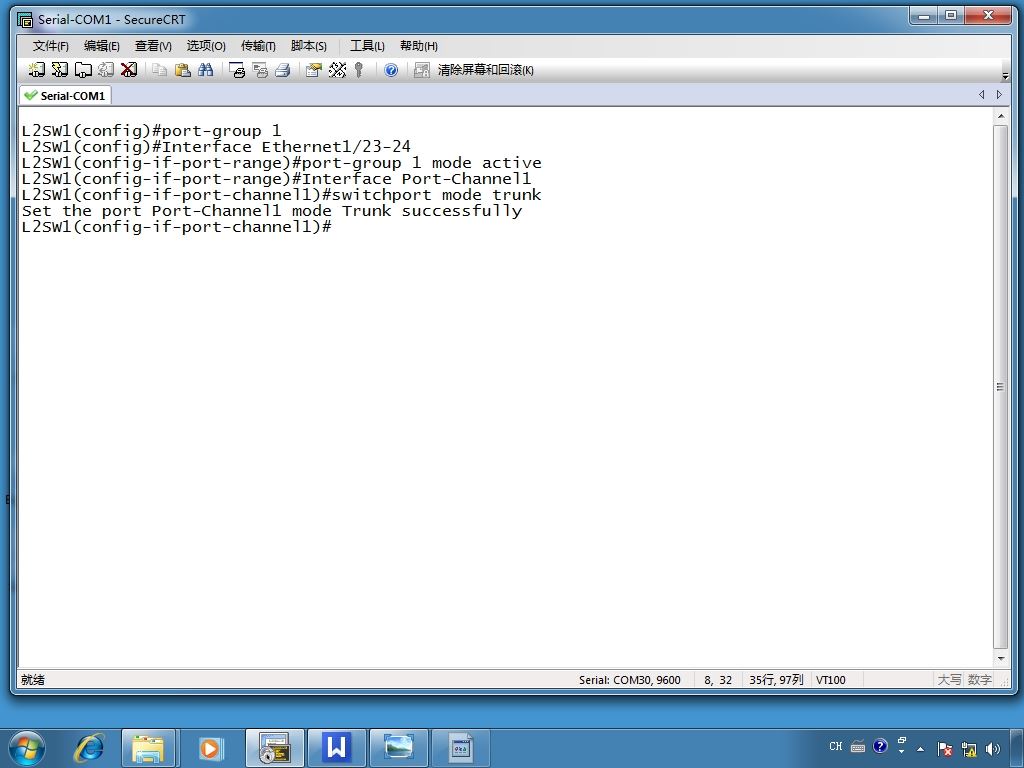The image size is (1024, 768).
Task: Click the Show Desktop button
Action: [x=1017, y=748]
